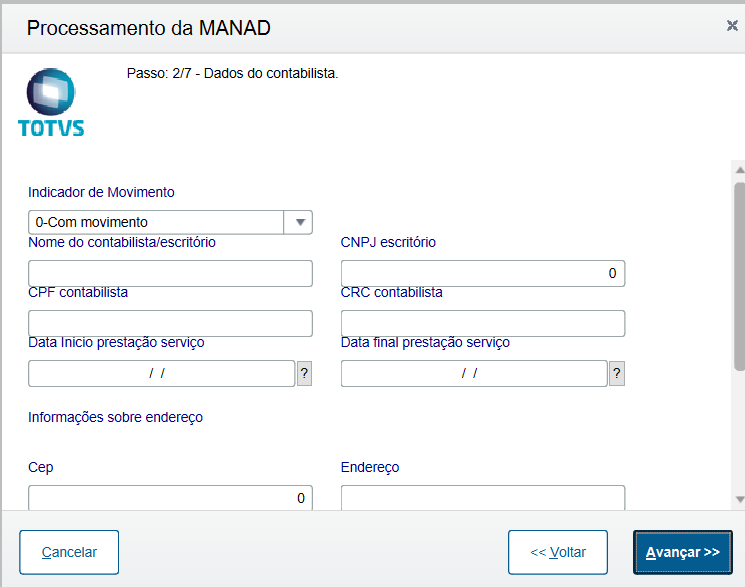Screen dimensions: 745x587
Task: Open date help for Data Inicio prestação serviço
Action: tap(304, 373)
